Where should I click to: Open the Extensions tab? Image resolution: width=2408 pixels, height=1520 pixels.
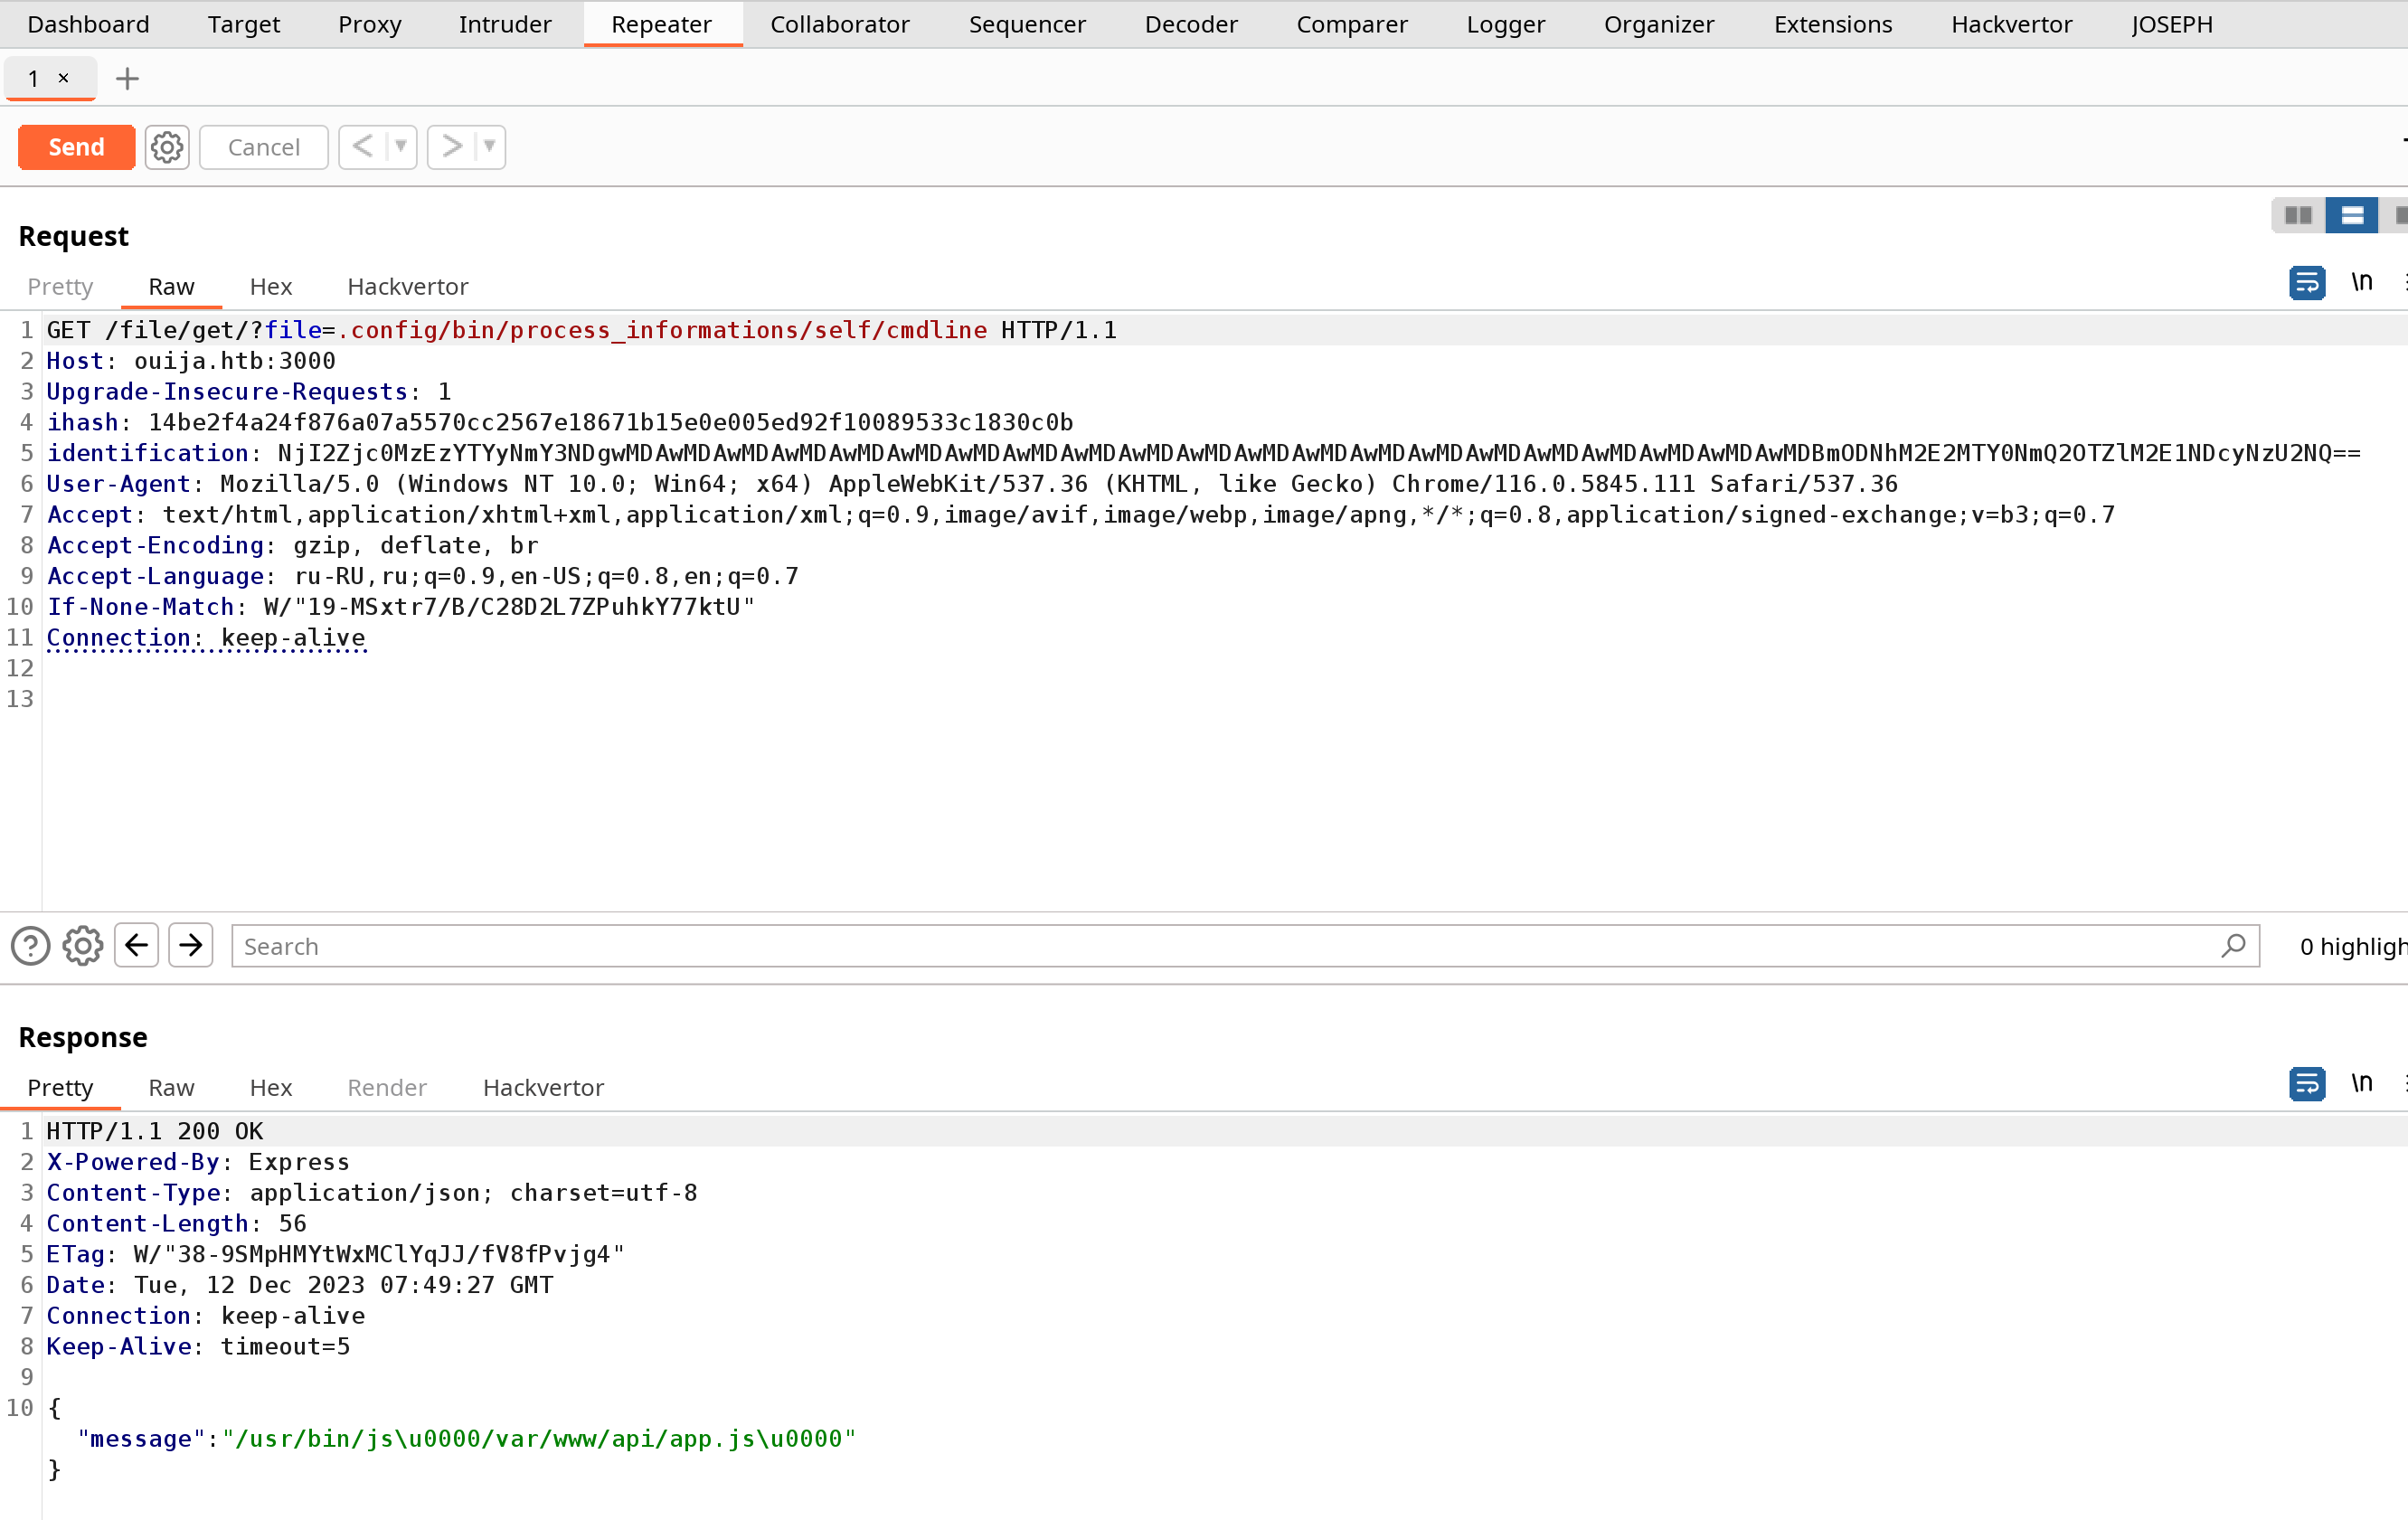point(1833,24)
